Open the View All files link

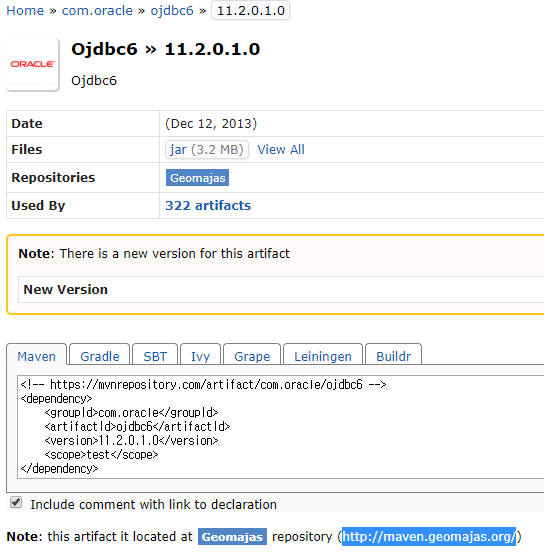coord(281,149)
